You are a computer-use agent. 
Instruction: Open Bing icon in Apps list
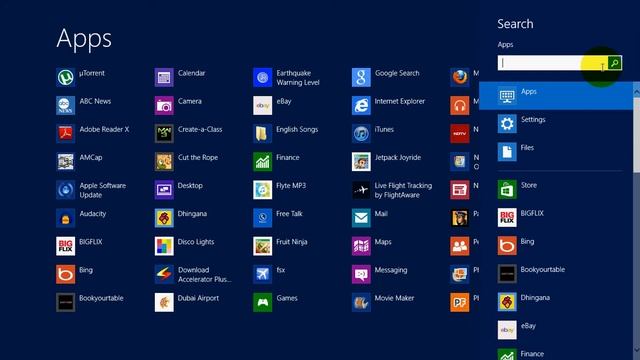click(x=65, y=274)
